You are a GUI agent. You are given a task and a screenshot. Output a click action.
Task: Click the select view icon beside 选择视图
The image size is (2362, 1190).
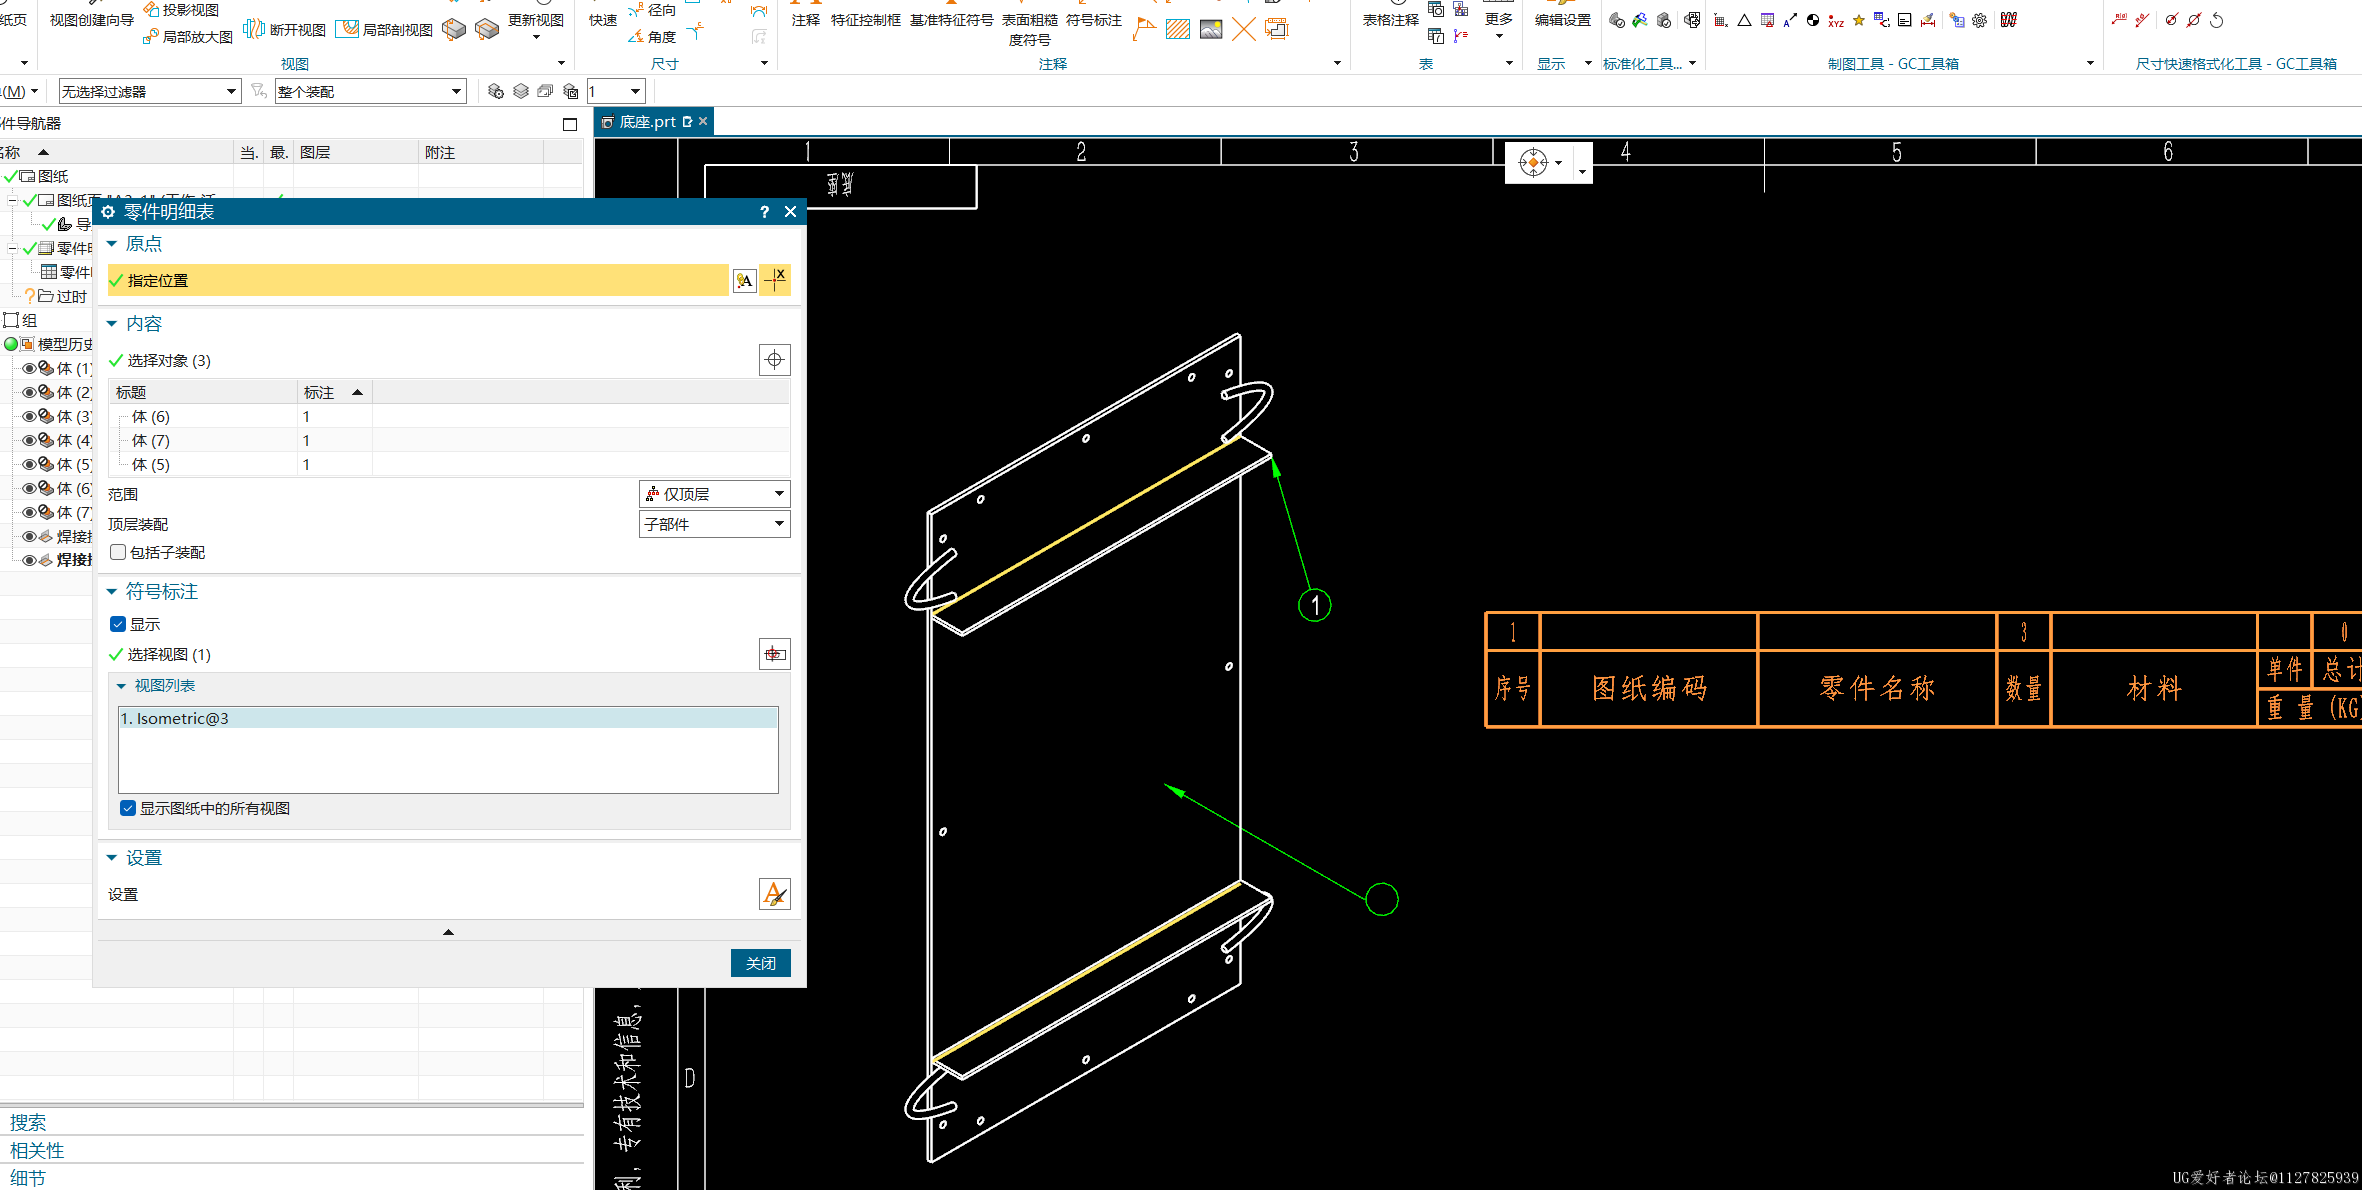pyautogui.click(x=775, y=654)
